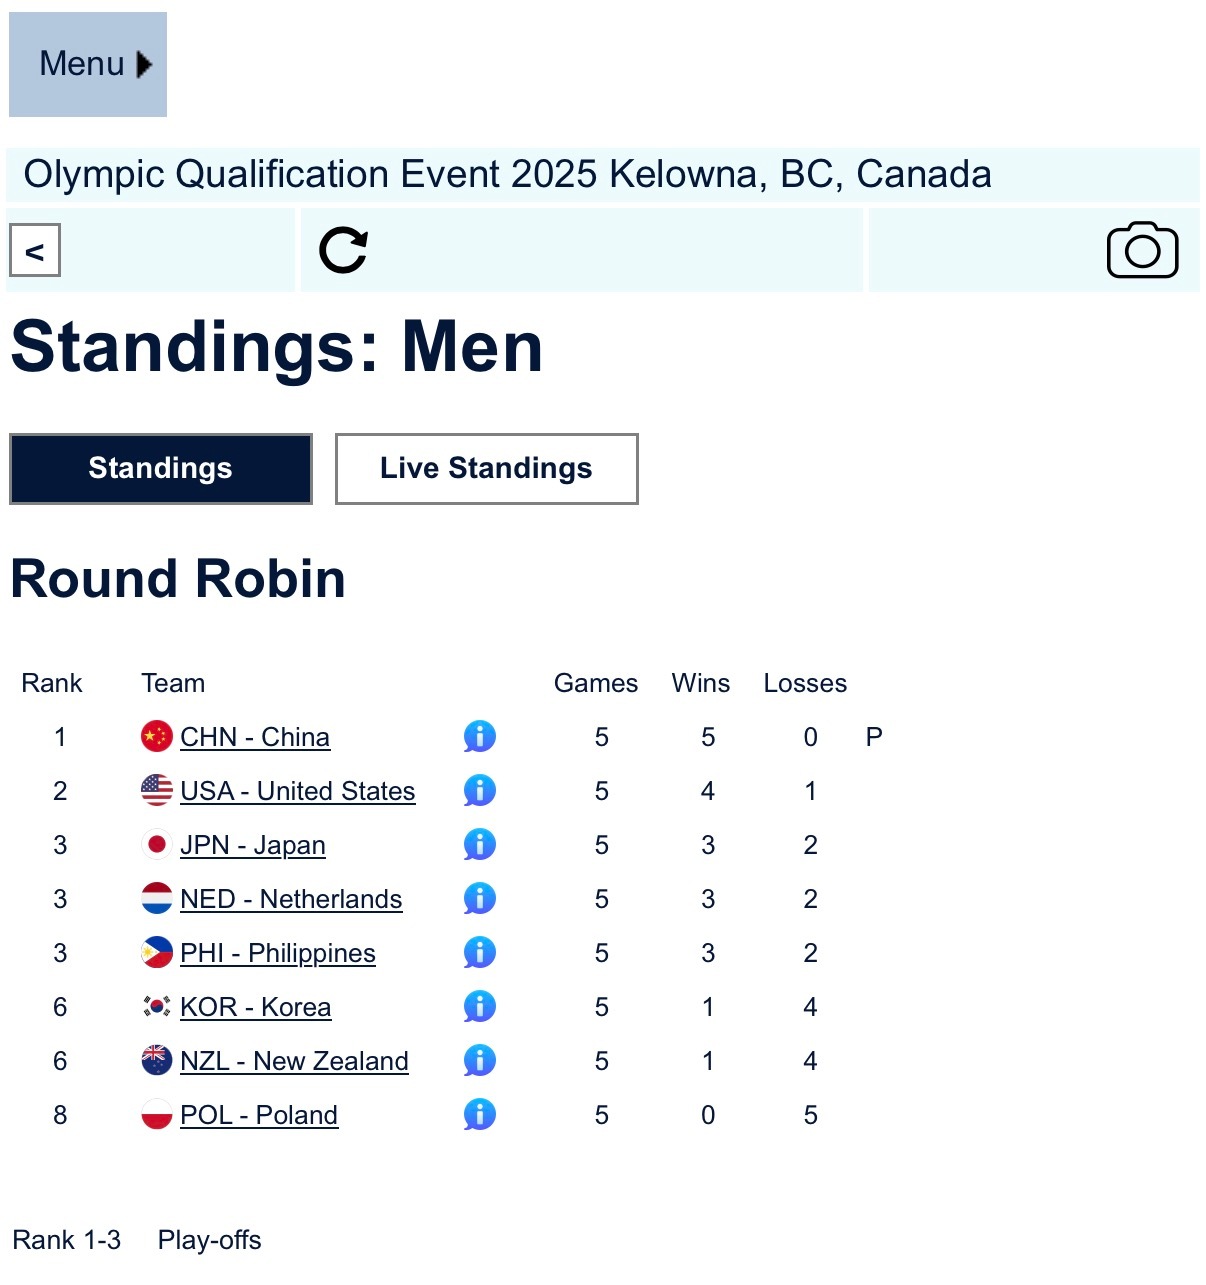Click the info icon beside China
The width and height of the screenshot is (1206, 1285).
point(480,737)
